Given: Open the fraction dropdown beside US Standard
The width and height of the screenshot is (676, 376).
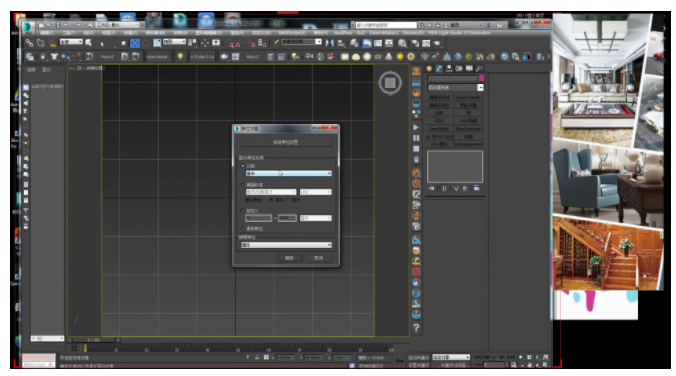Looking at the screenshot, I should [x=316, y=192].
